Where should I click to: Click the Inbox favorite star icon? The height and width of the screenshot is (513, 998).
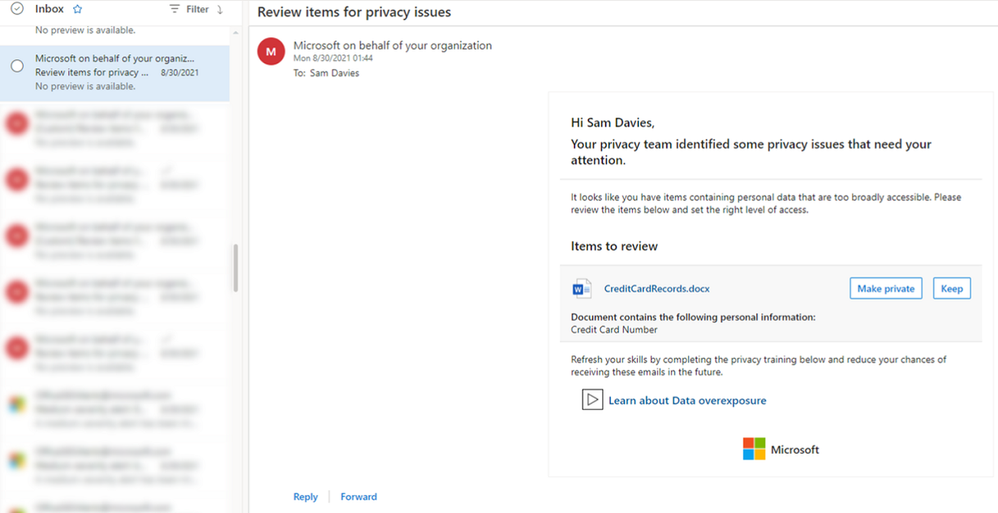point(77,9)
